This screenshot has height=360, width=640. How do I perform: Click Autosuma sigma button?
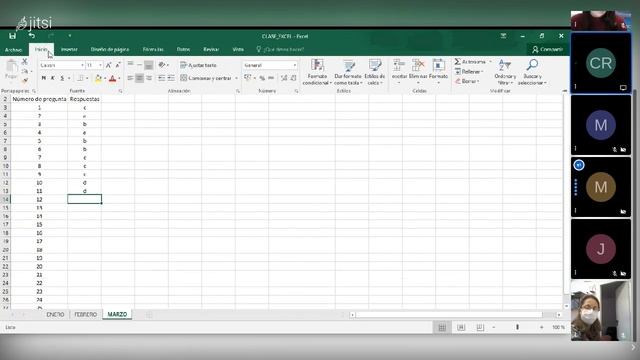tap(470, 62)
